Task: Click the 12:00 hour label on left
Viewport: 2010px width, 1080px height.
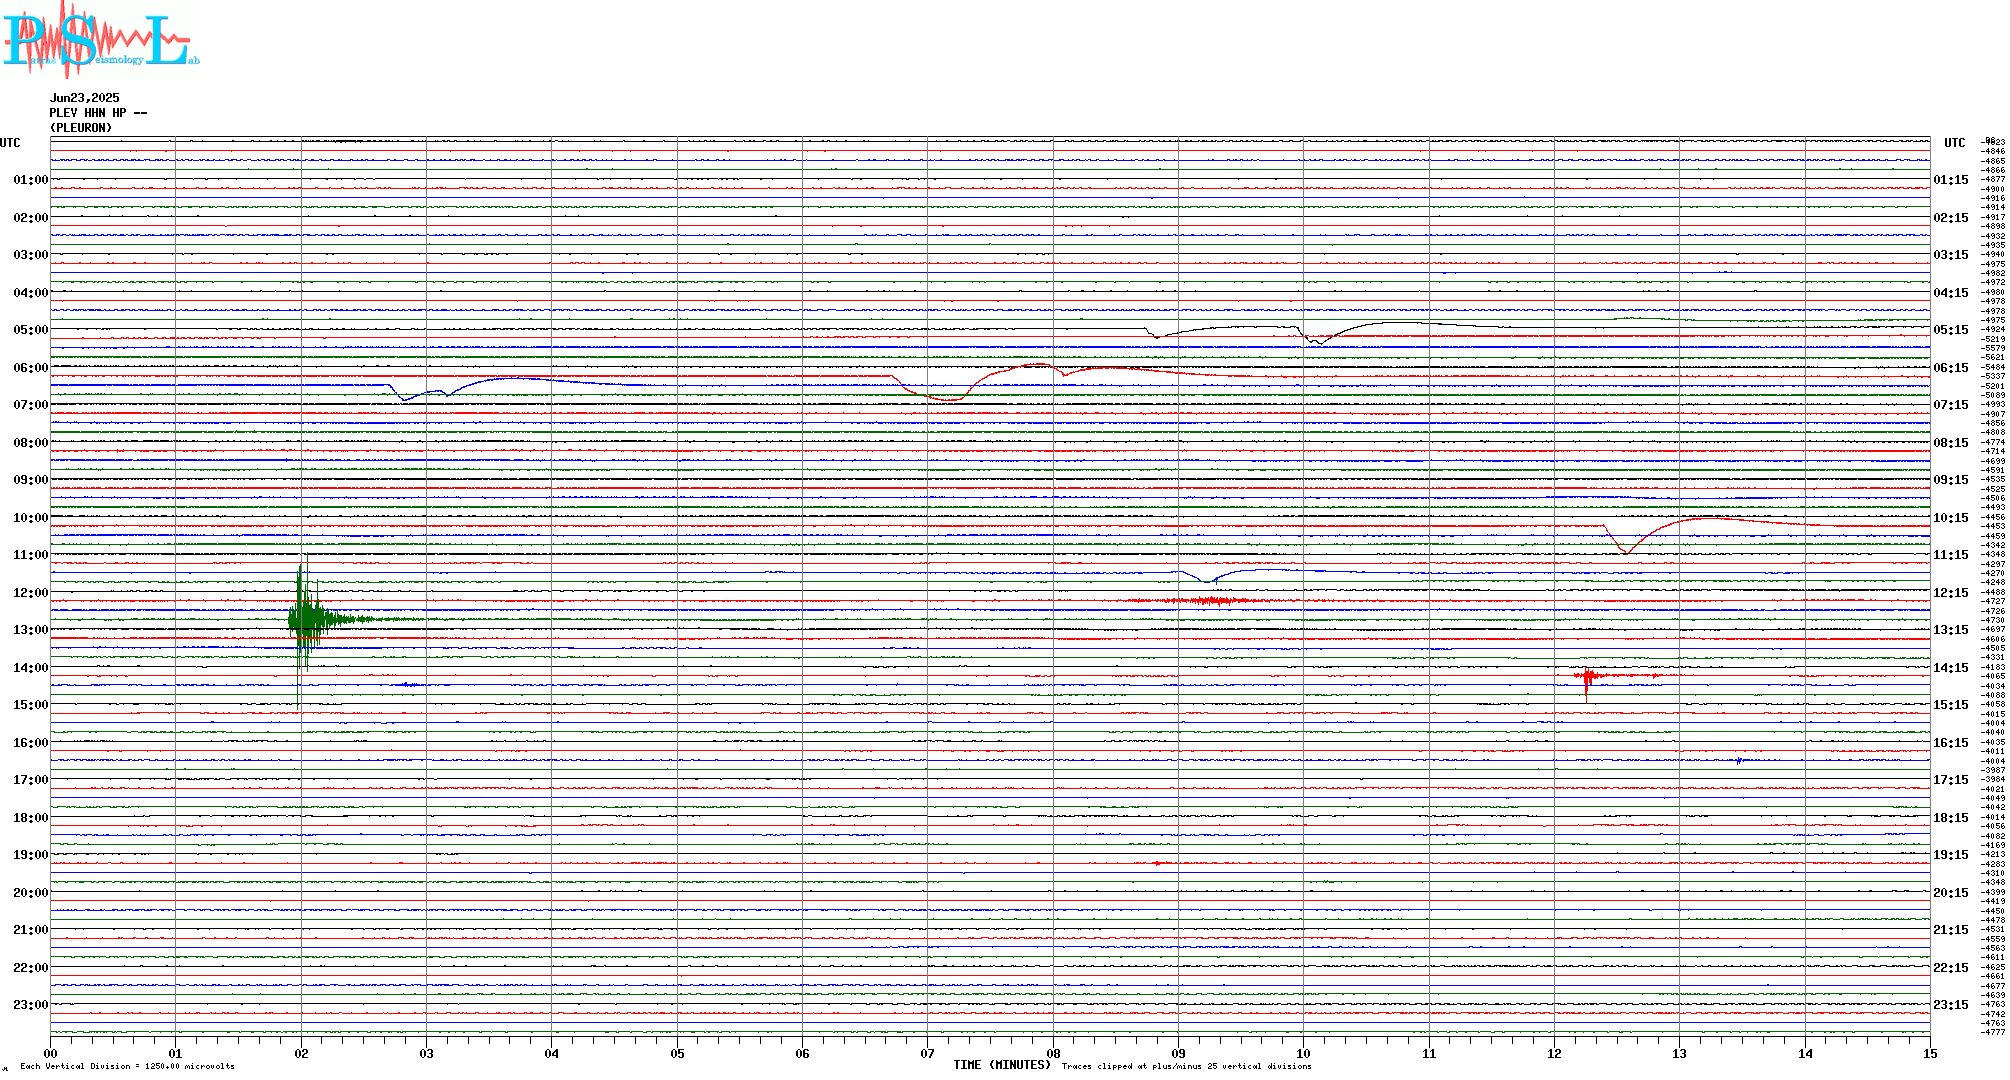Action: 30,593
